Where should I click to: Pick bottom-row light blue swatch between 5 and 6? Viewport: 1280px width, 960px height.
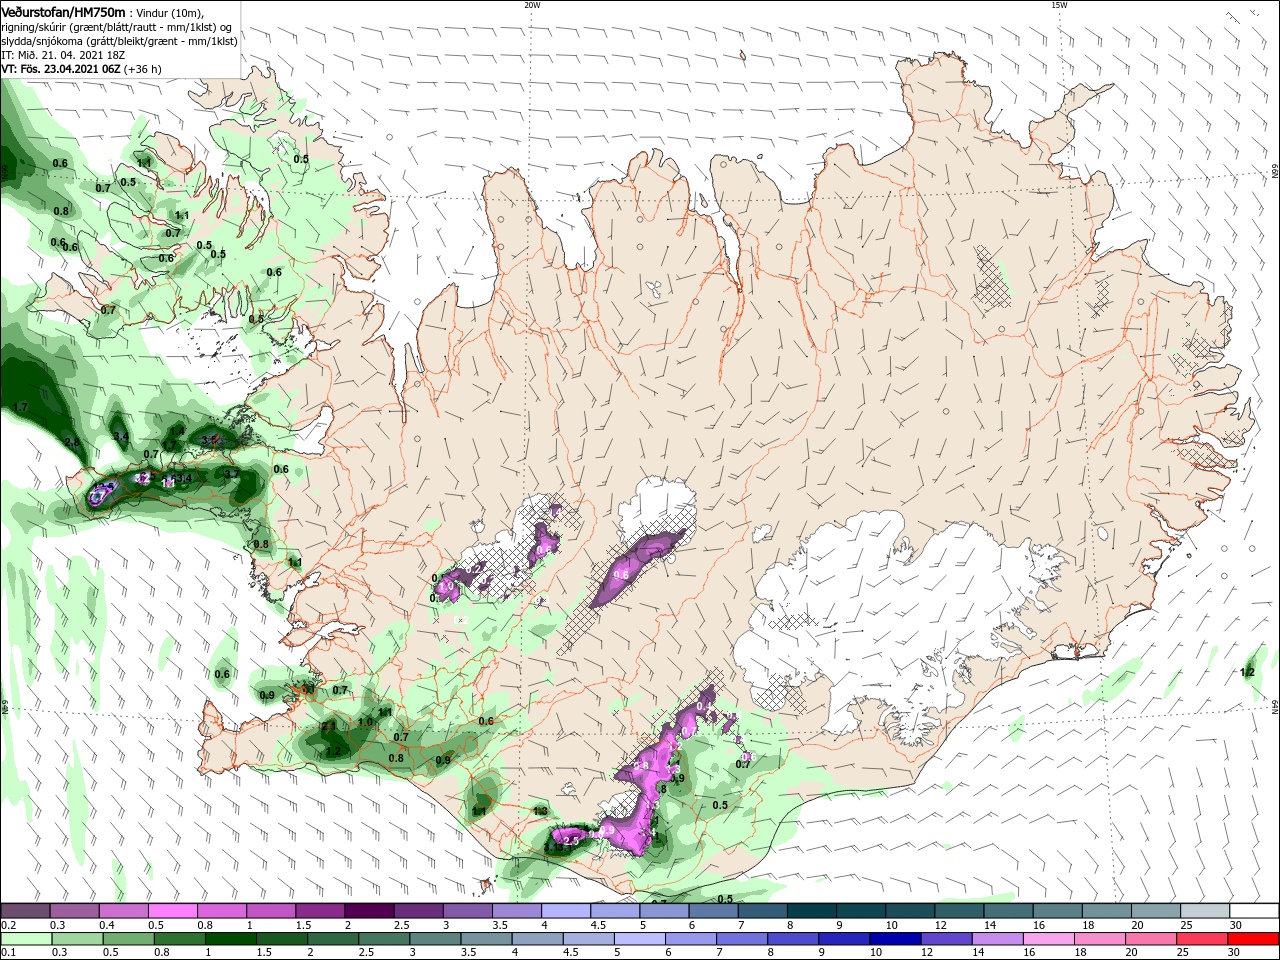(640, 939)
